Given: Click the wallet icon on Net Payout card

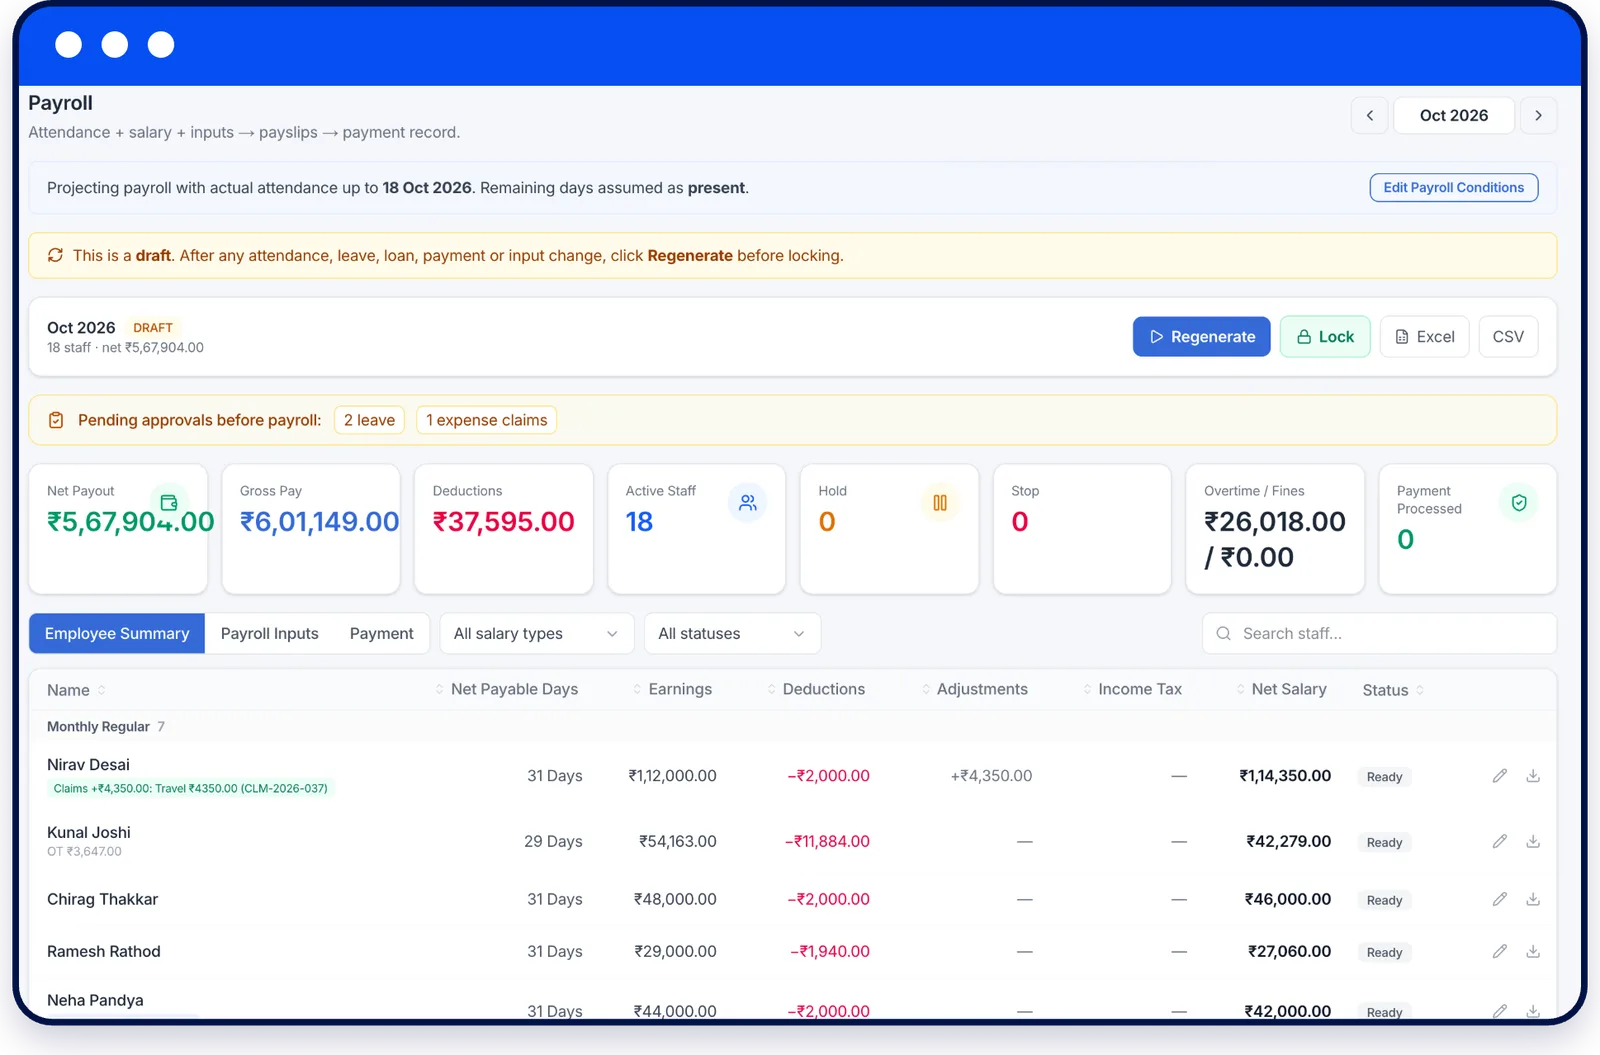Looking at the screenshot, I should (x=169, y=503).
